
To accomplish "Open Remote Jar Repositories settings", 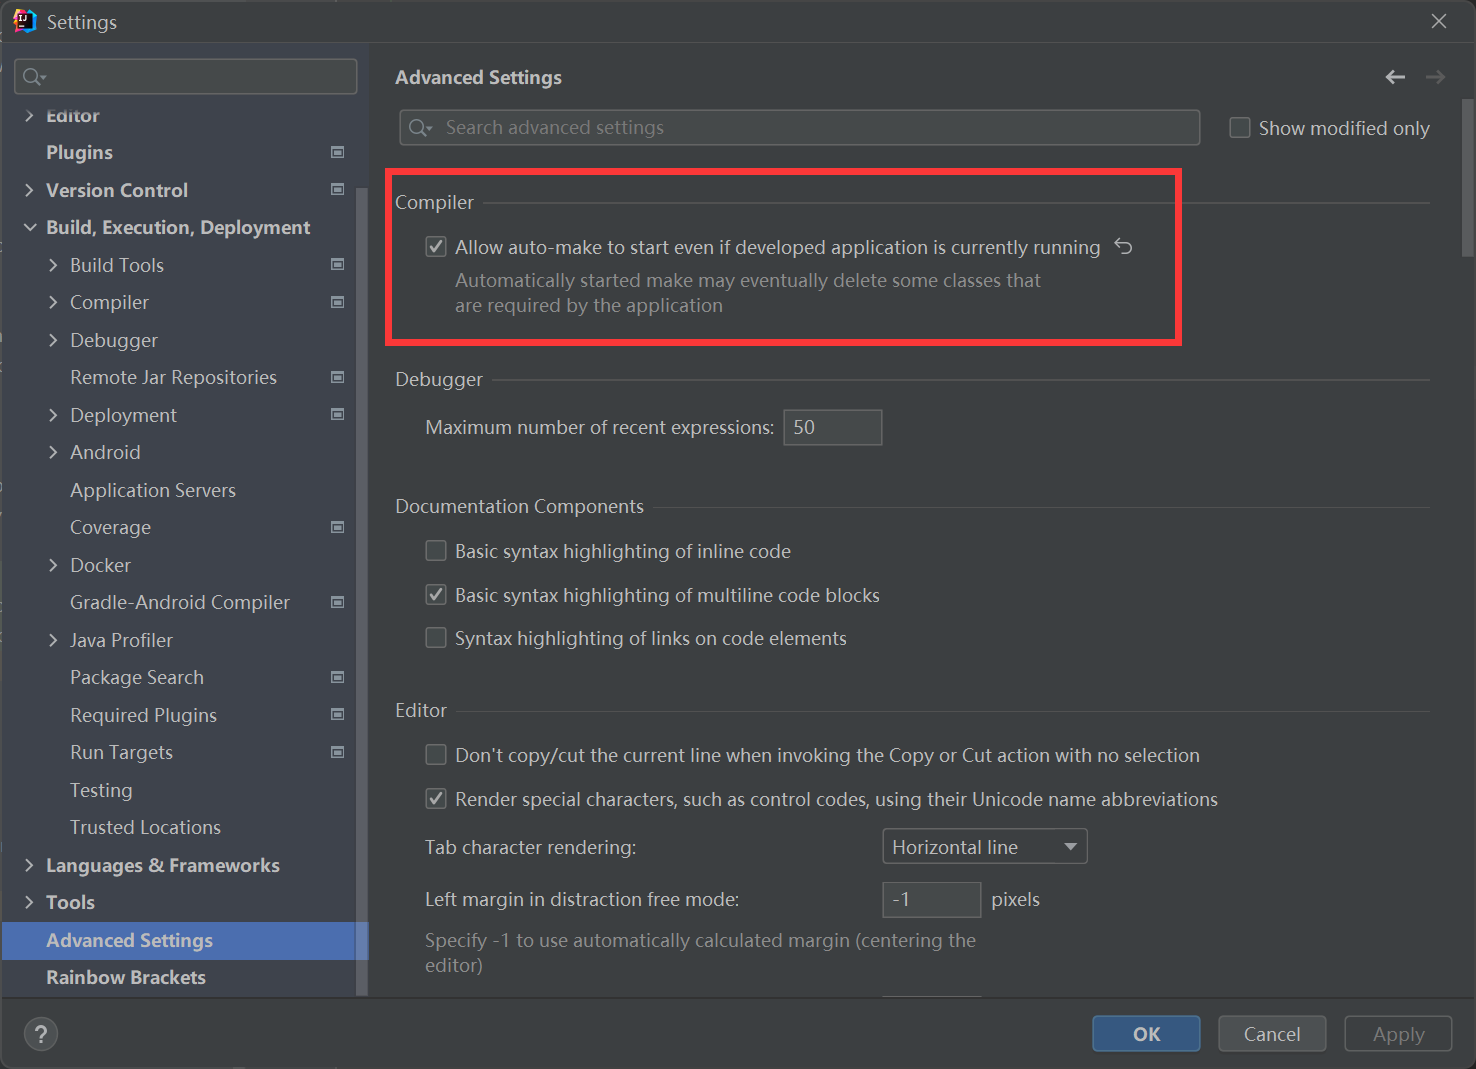I will pos(173,377).
